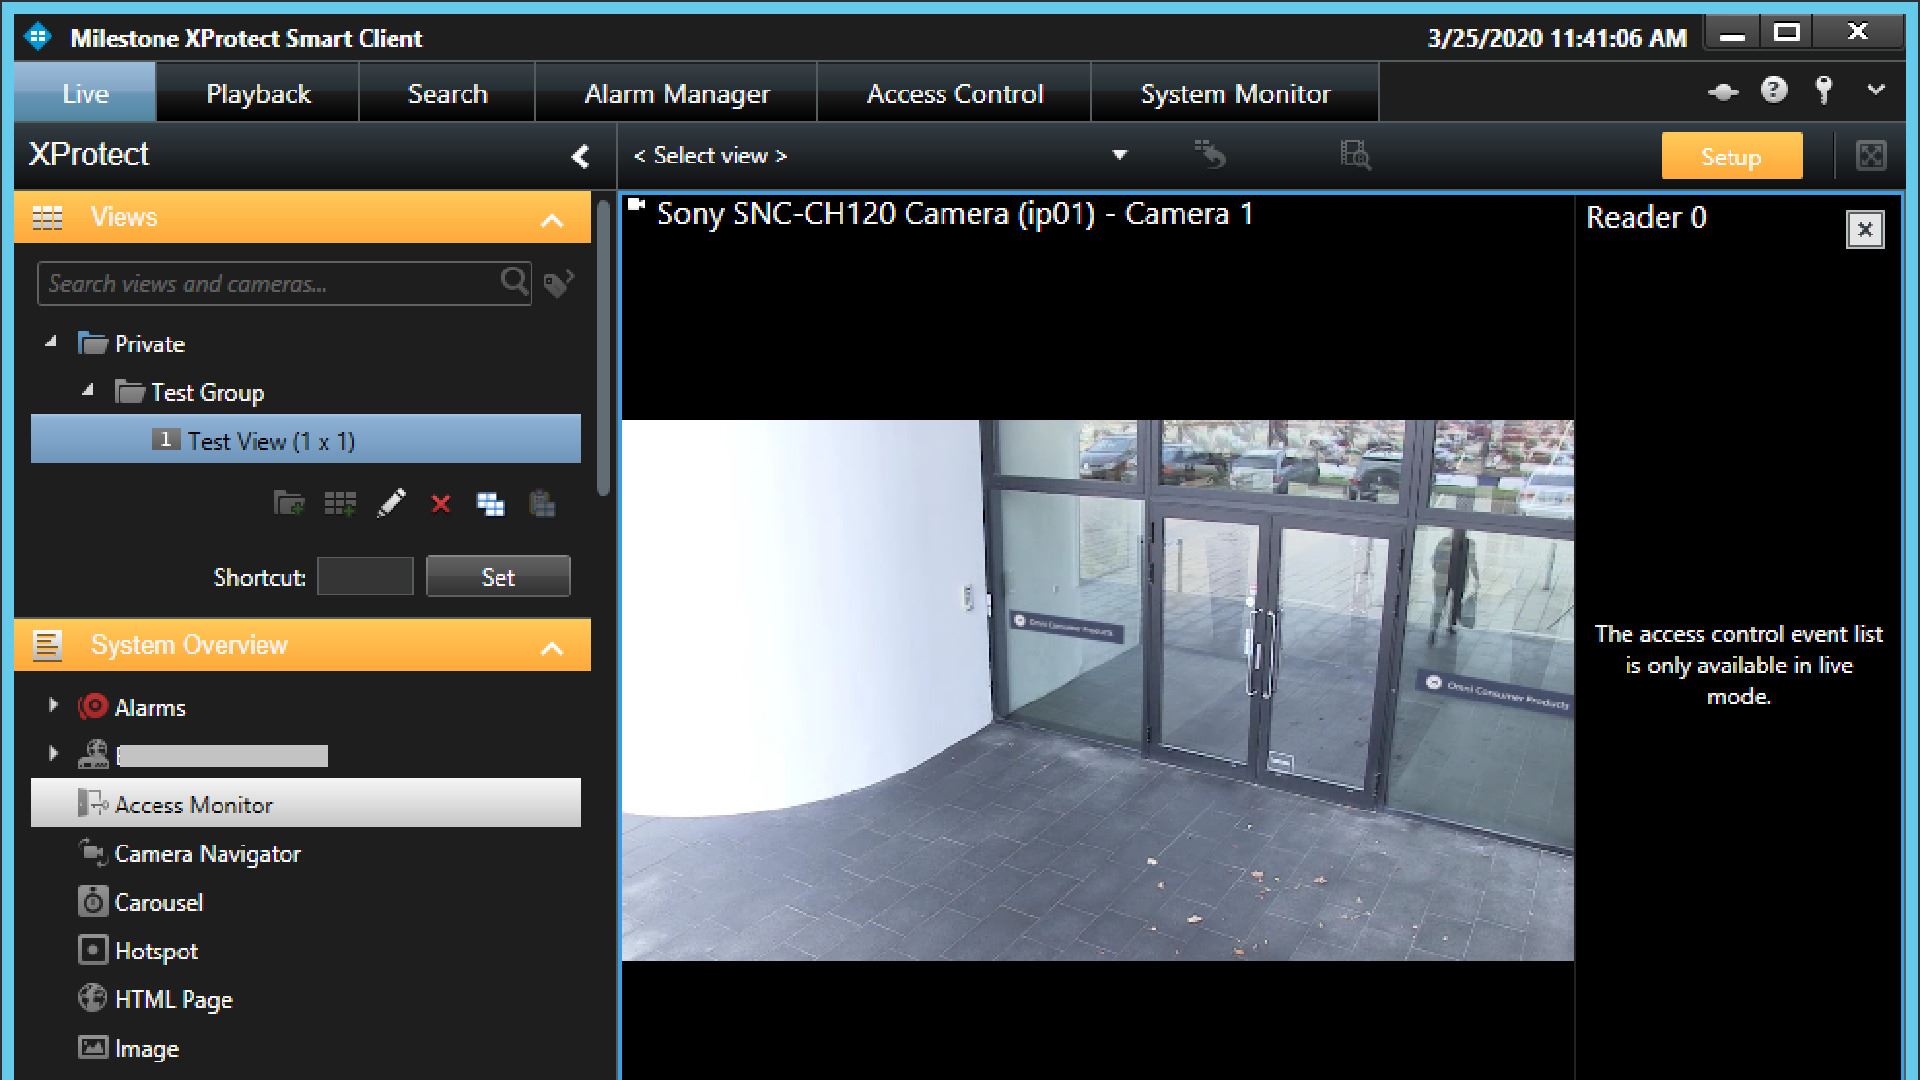
Task: Collapse the System Overview pane chevron
Action: pos(552,648)
